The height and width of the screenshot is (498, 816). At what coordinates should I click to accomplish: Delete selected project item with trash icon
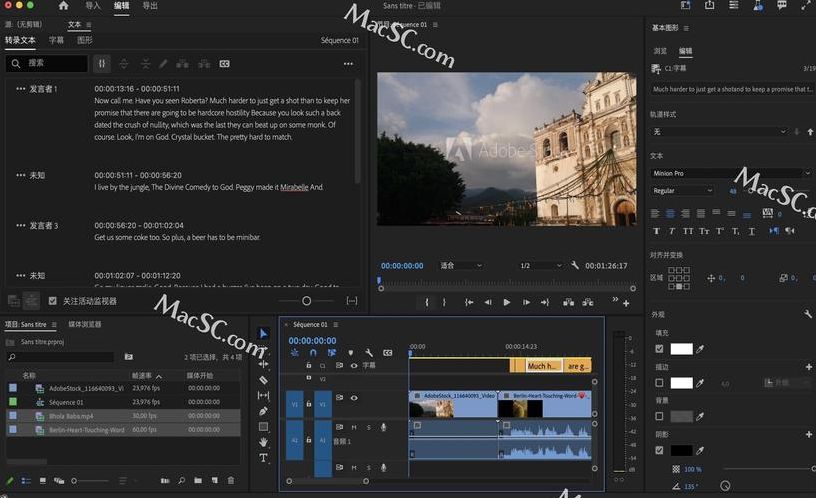coord(231,480)
